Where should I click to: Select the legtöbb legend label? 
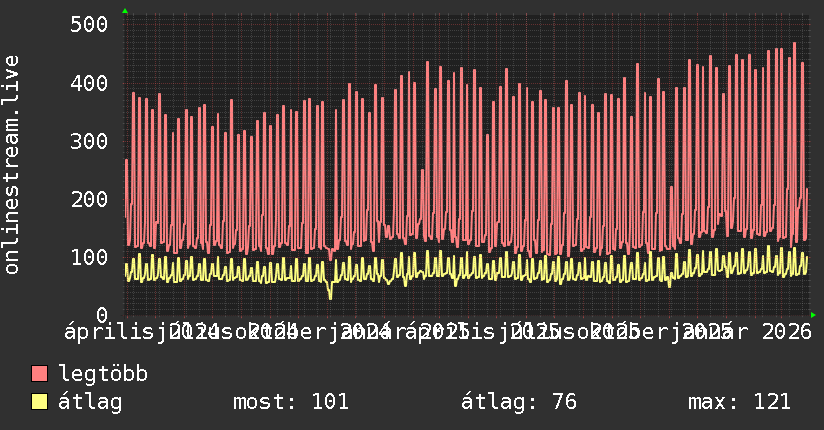coord(103,373)
